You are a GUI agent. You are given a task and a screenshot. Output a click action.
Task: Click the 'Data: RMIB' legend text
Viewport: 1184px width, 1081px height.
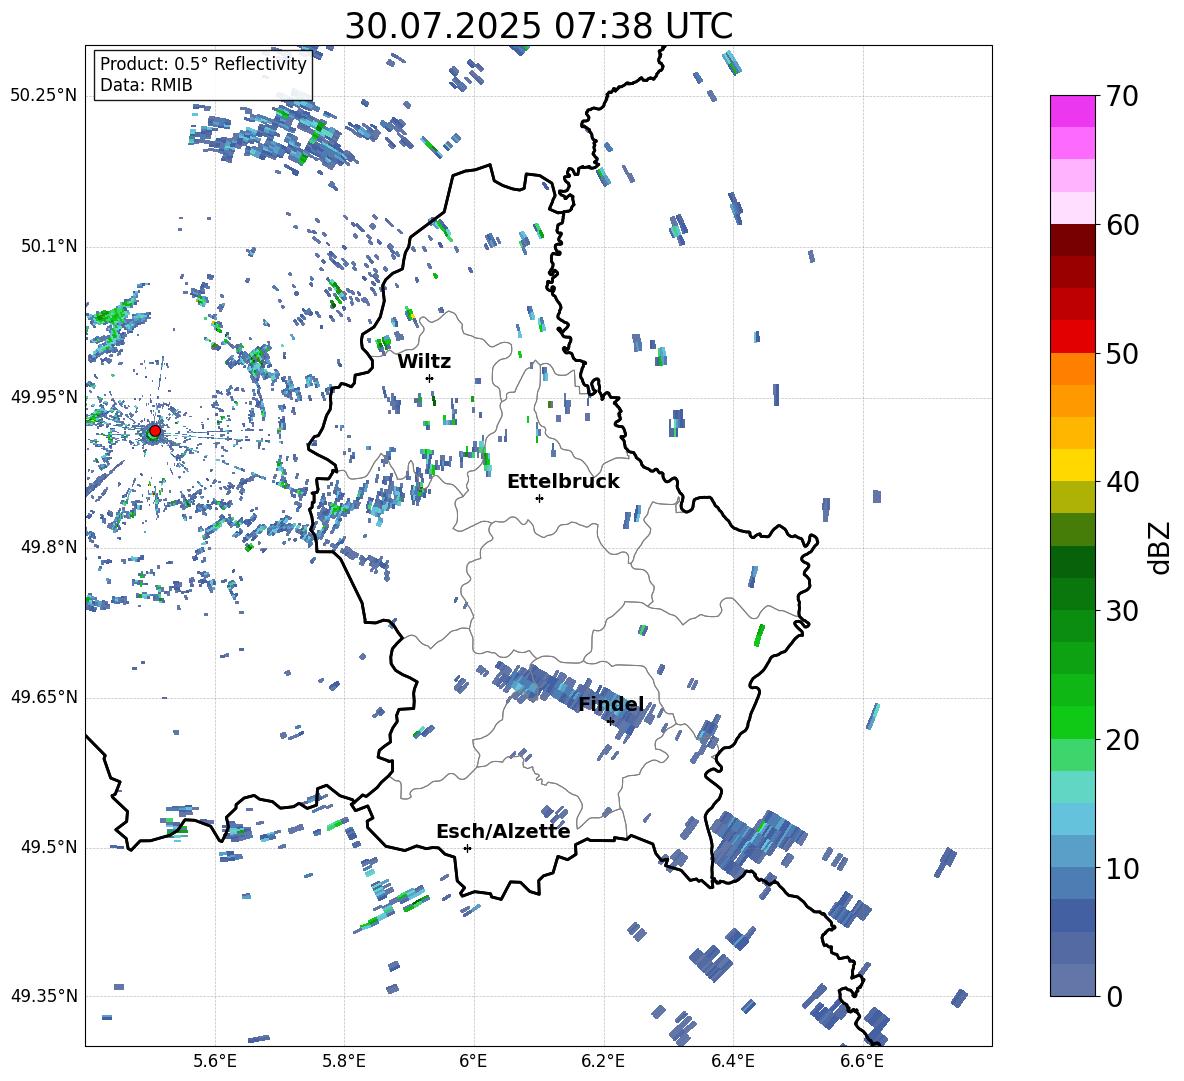pyautogui.click(x=146, y=85)
